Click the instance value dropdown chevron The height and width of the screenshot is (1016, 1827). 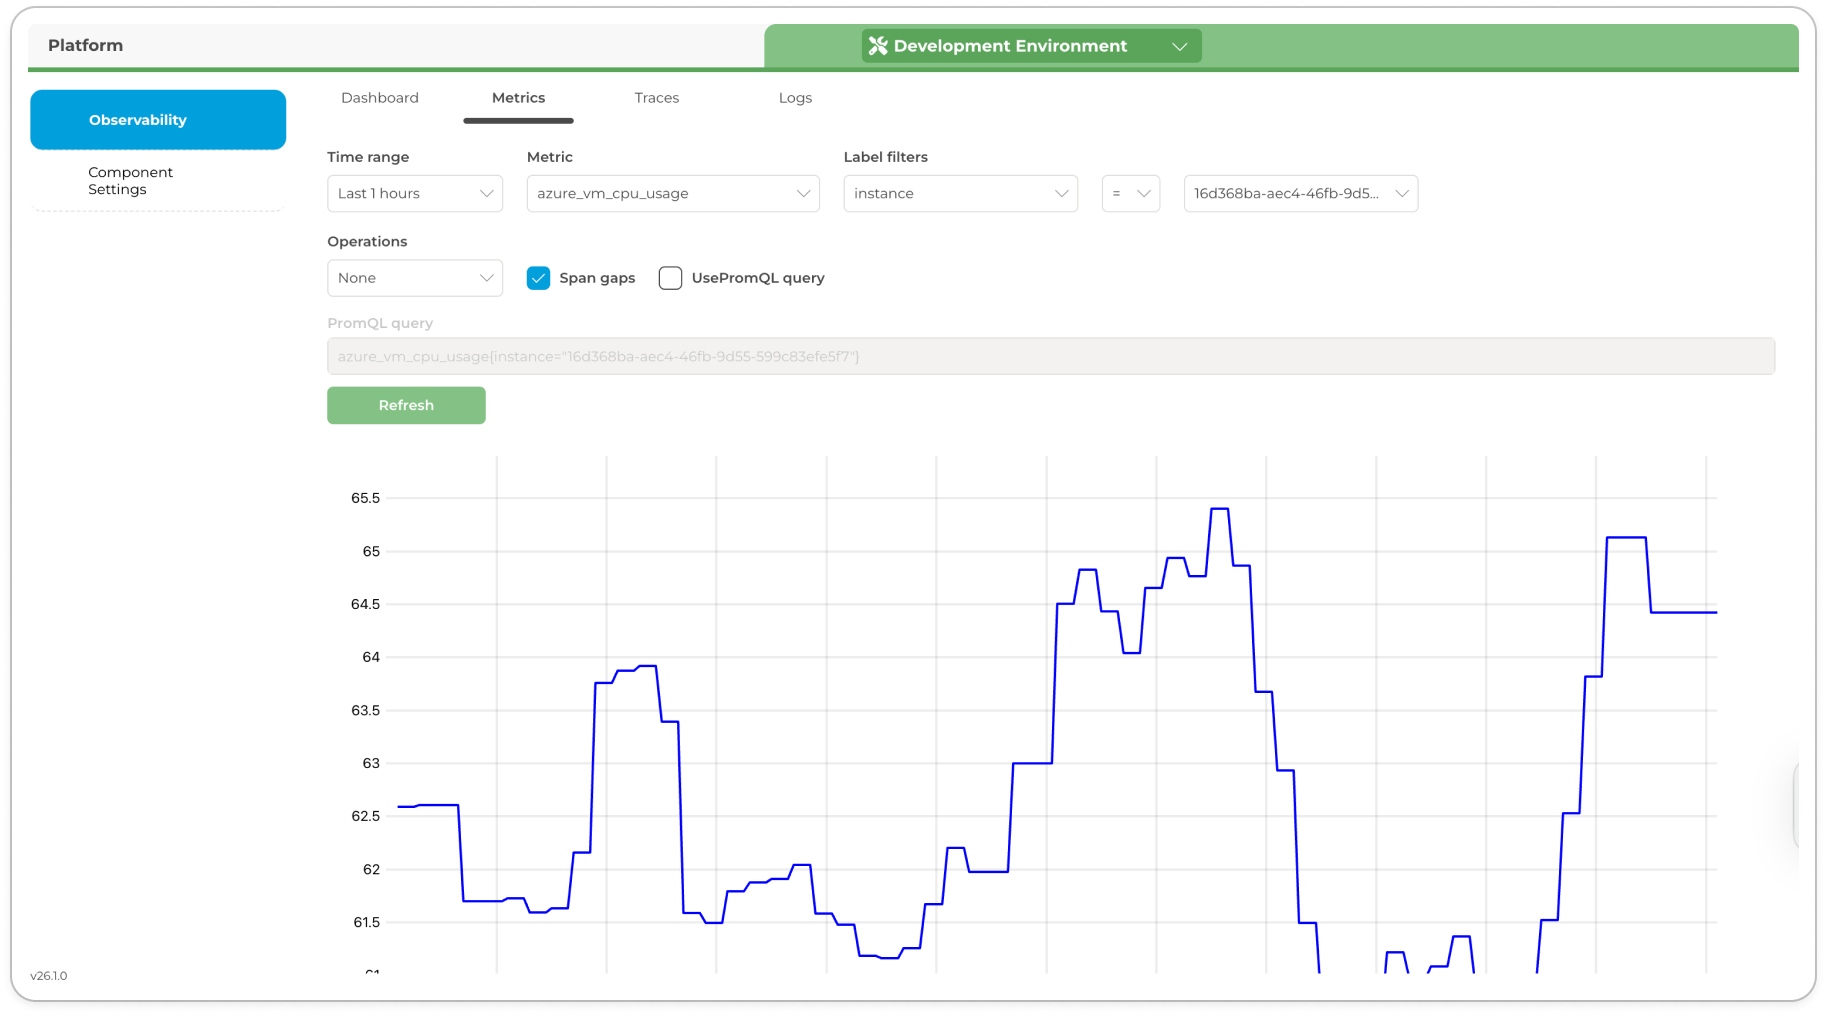coord(1401,194)
